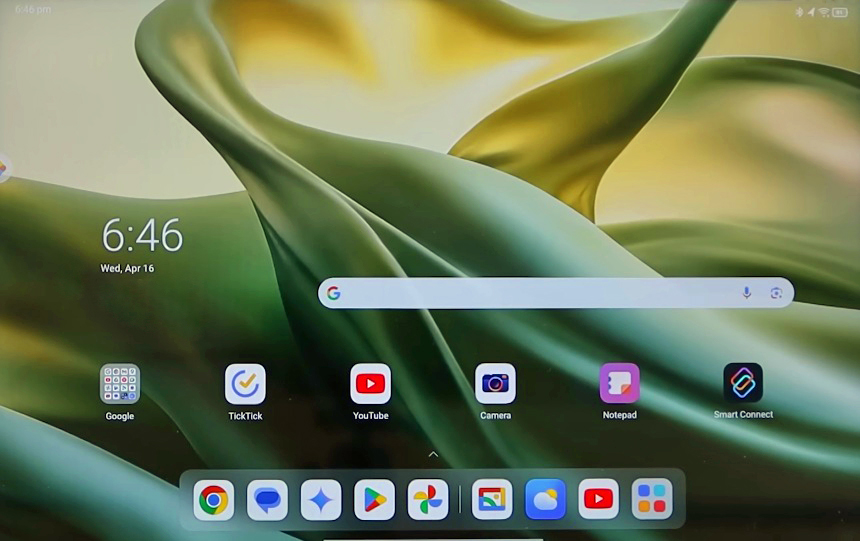Open Google Photos pinwheel icon in dock
Image resolution: width=860 pixels, height=541 pixels.
pos(428,500)
